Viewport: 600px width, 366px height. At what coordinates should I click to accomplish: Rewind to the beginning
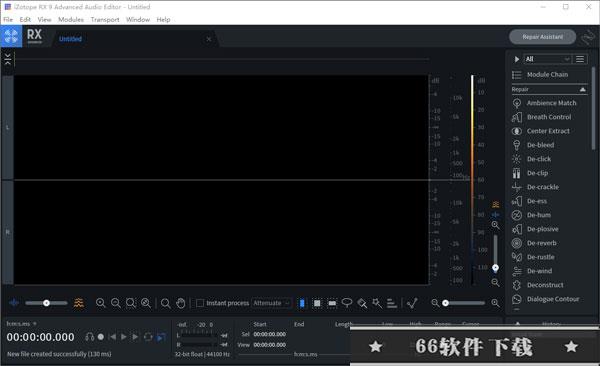(112, 337)
